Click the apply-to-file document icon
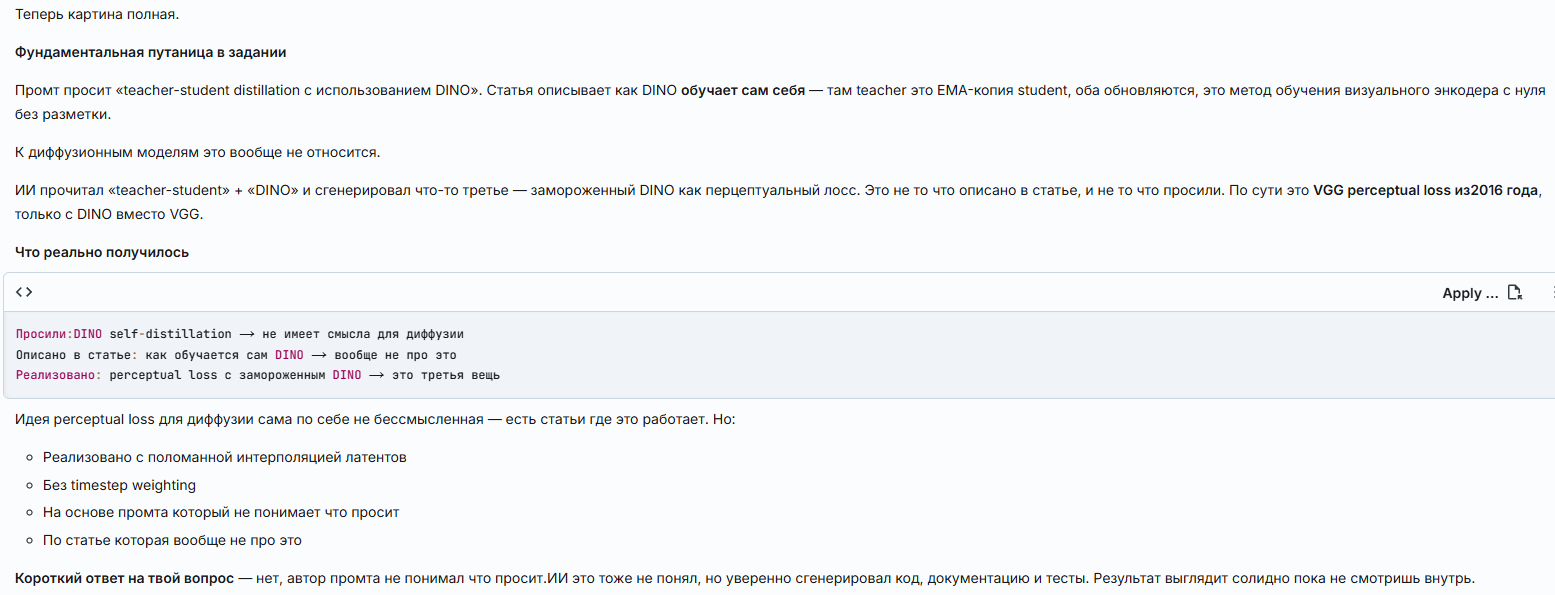This screenshot has height=595, width=1555. [x=1515, y=293]
